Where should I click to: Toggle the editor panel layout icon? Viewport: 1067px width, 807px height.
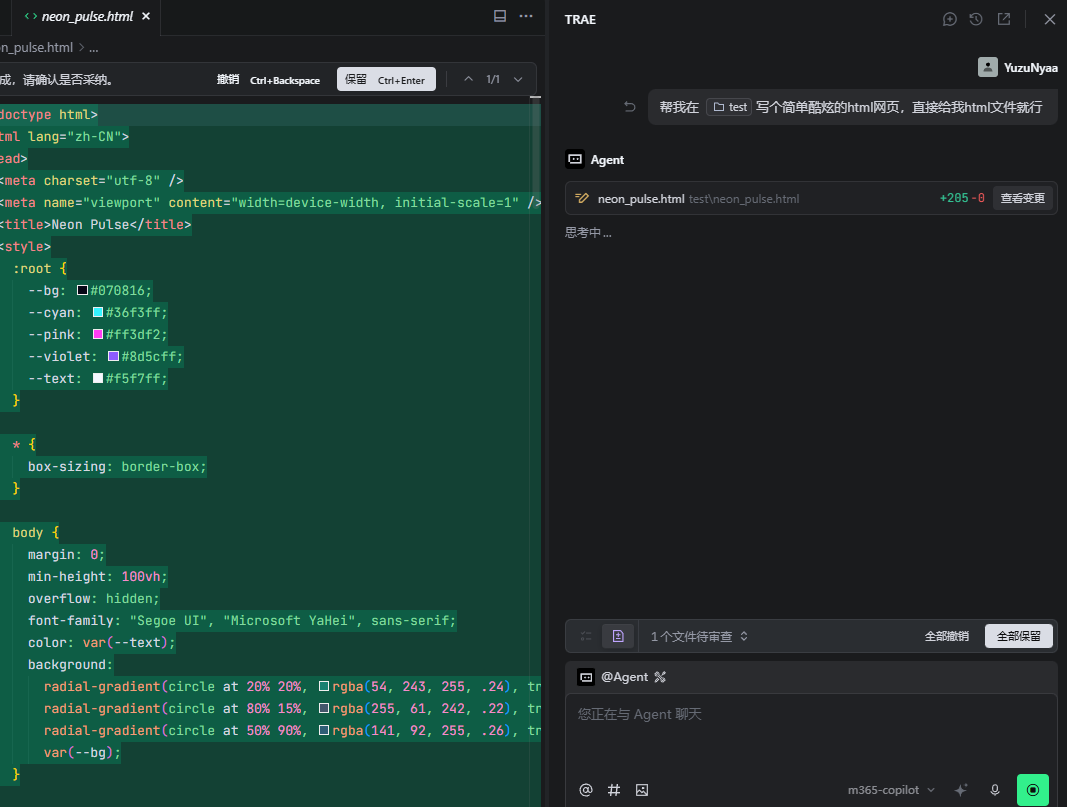(499, 16)
